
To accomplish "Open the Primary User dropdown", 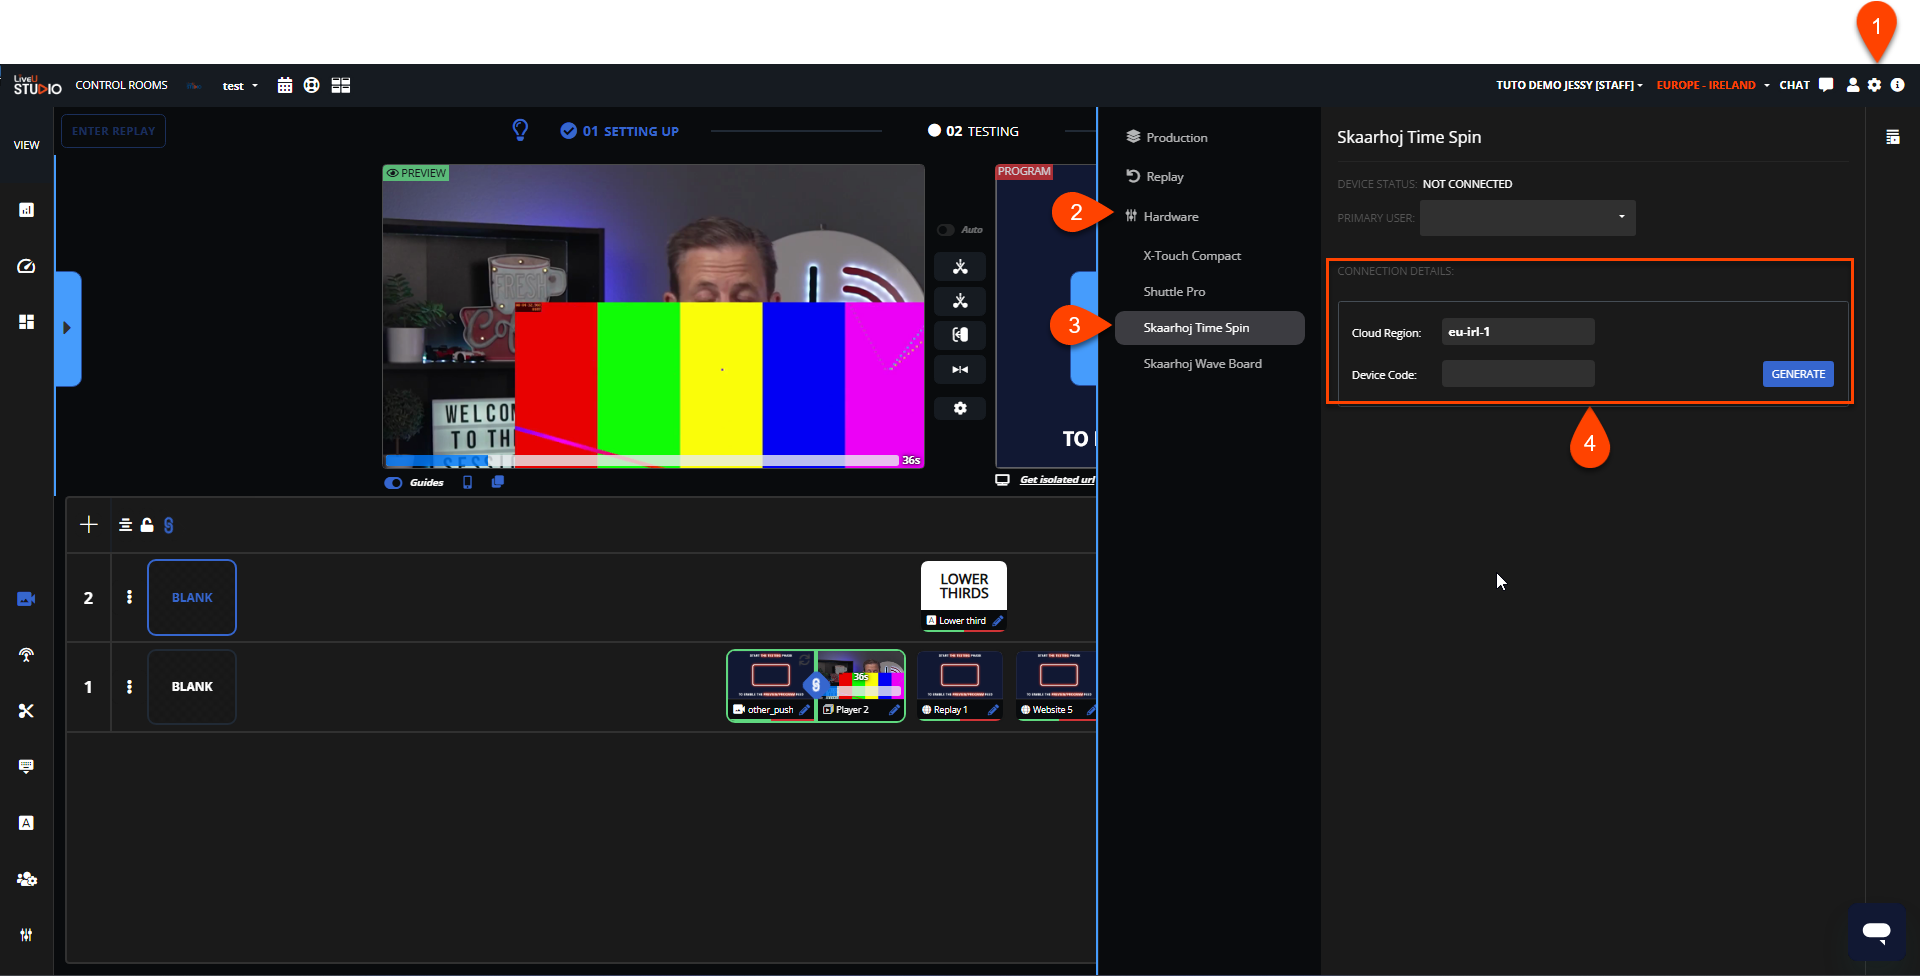I will coord(1527,218).
